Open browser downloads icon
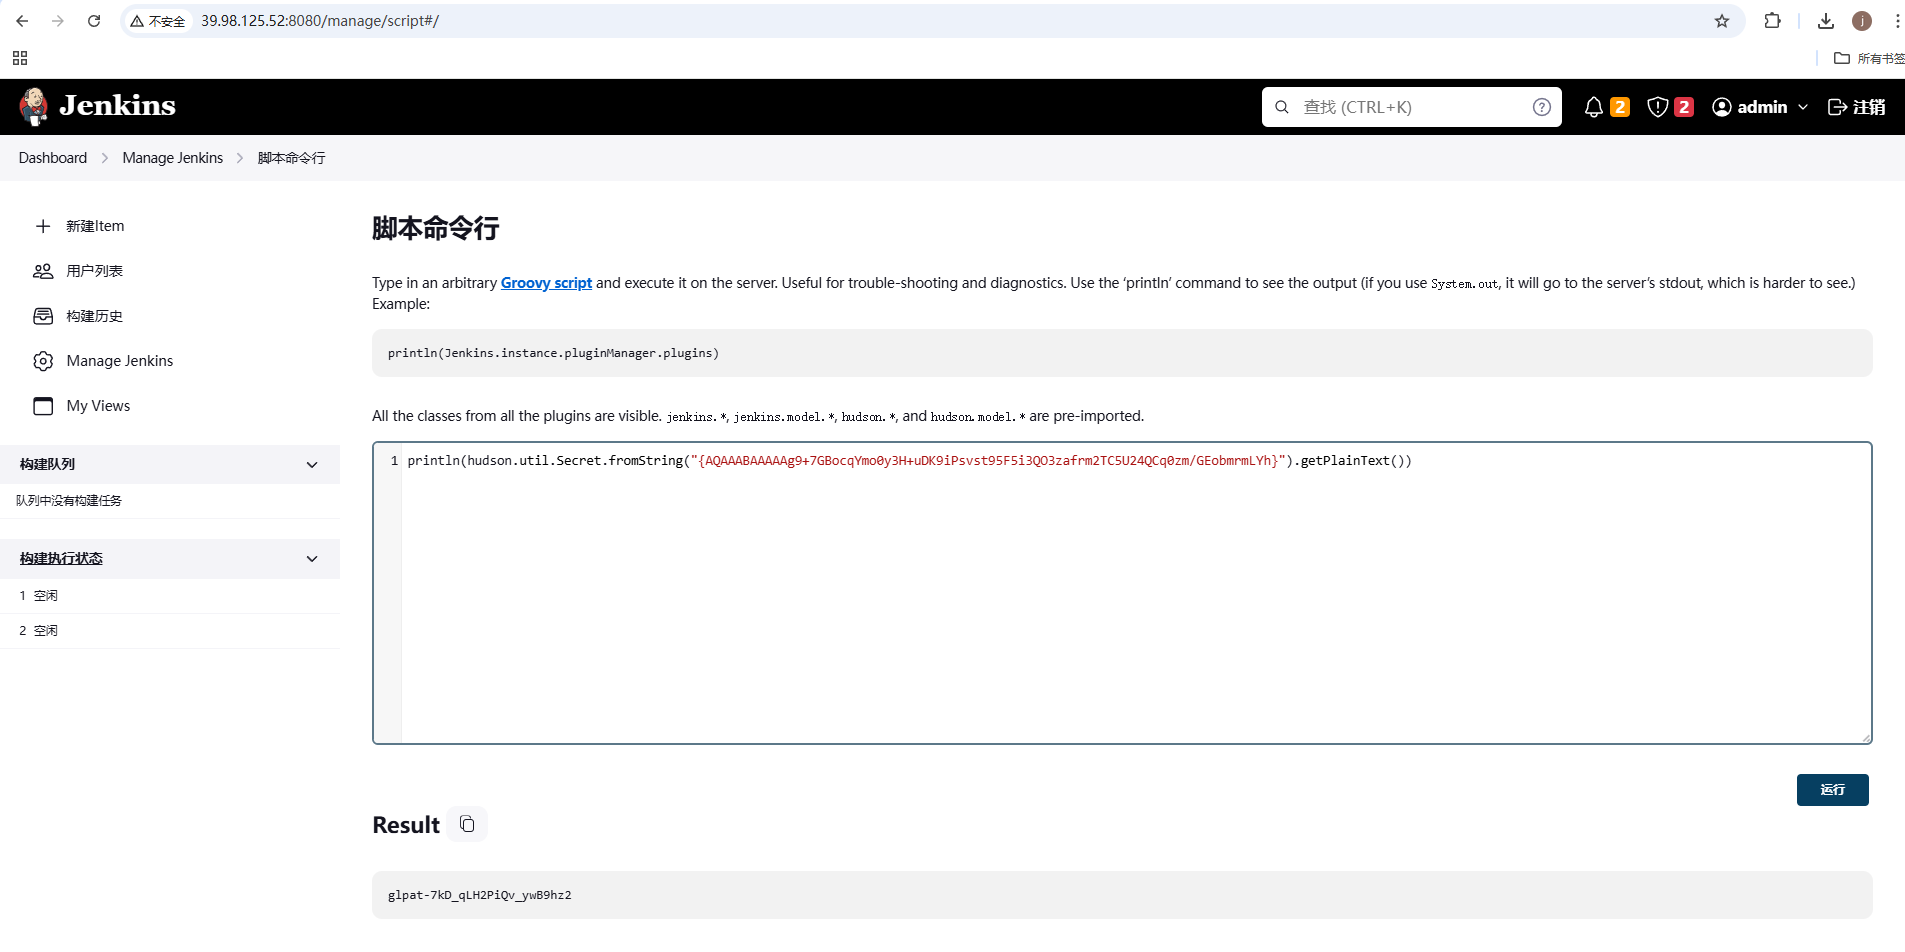The width and height of the screenshot is (1905, 952). pyautogui.click(x=1825, y=21)
